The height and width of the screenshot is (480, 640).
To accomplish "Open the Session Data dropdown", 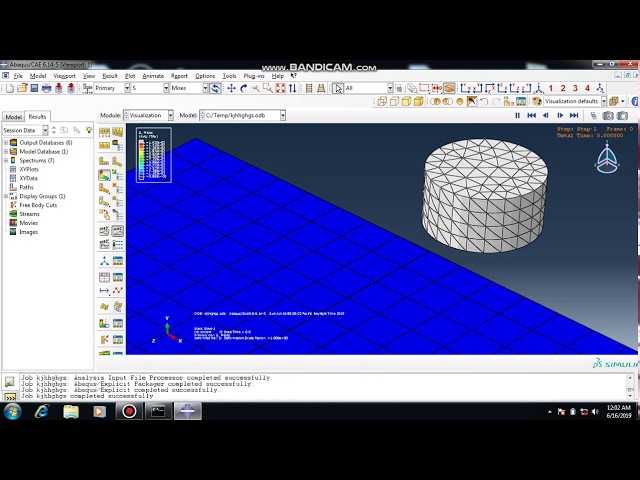I will [x=45, y=130].
